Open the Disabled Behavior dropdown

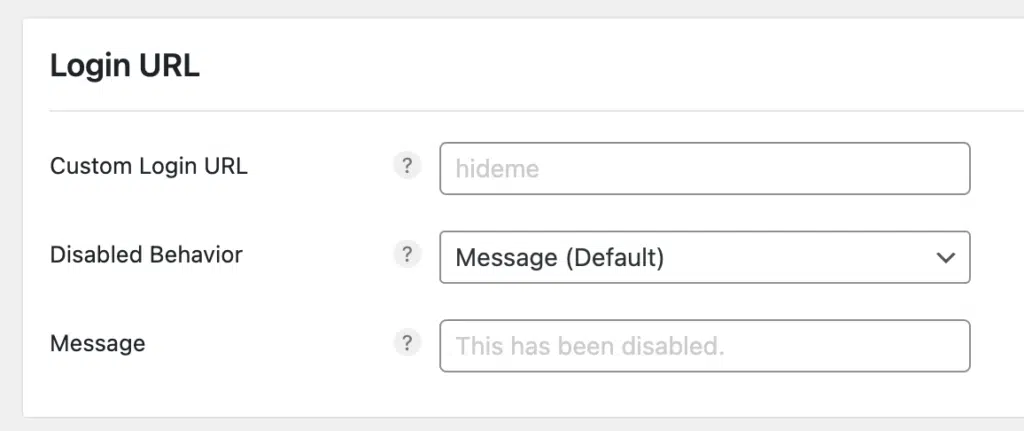point(704,258)
